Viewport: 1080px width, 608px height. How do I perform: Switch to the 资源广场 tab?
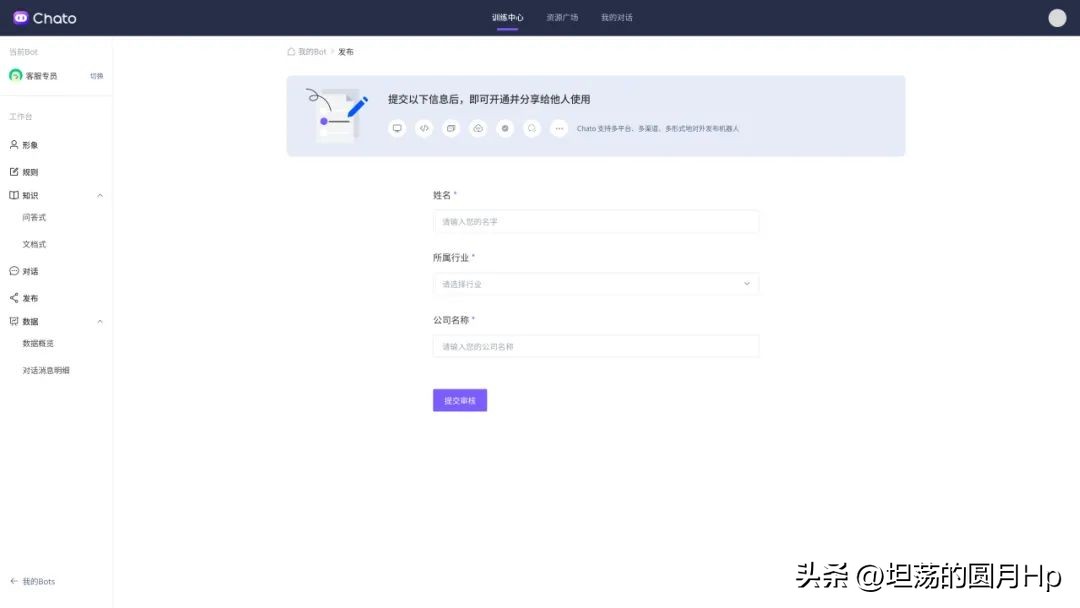point(562,17)
